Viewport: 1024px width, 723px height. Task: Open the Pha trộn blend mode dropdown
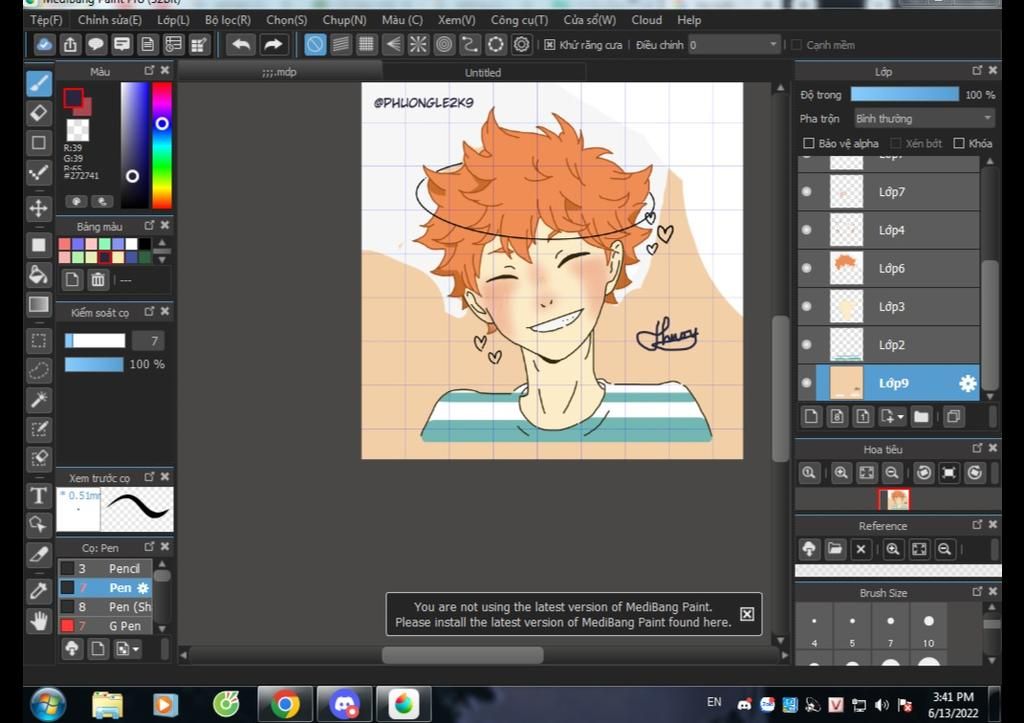924,118
